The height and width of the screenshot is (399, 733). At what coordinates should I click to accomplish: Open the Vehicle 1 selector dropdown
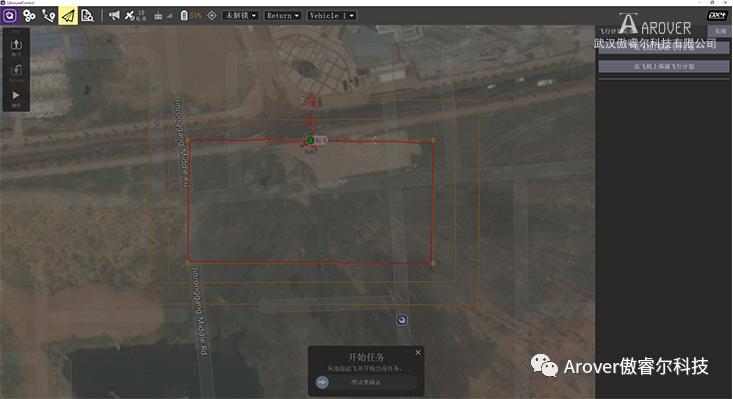click(332, 15)
